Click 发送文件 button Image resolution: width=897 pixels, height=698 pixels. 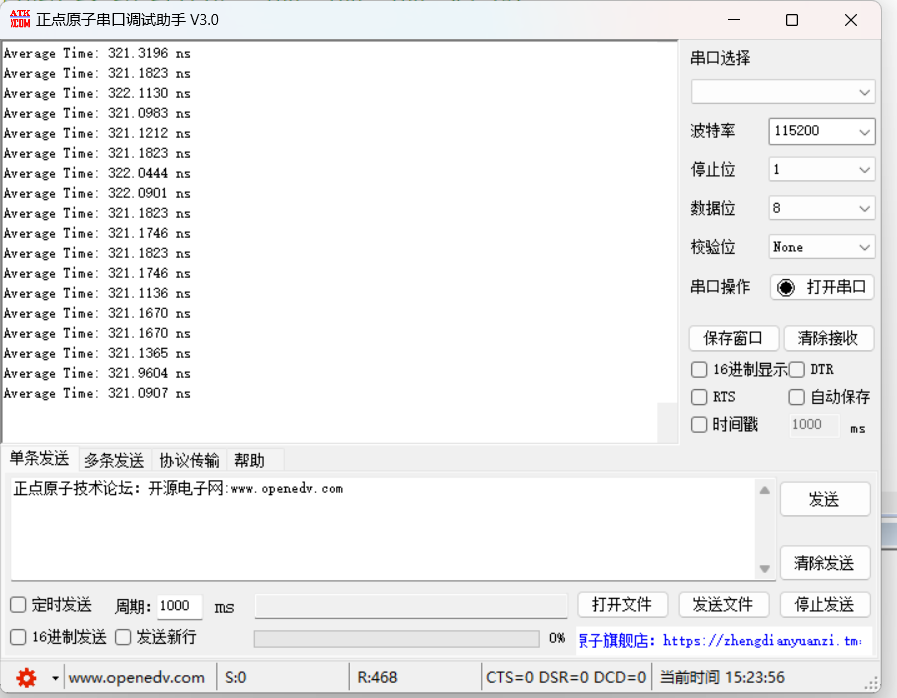coord(724,605)
